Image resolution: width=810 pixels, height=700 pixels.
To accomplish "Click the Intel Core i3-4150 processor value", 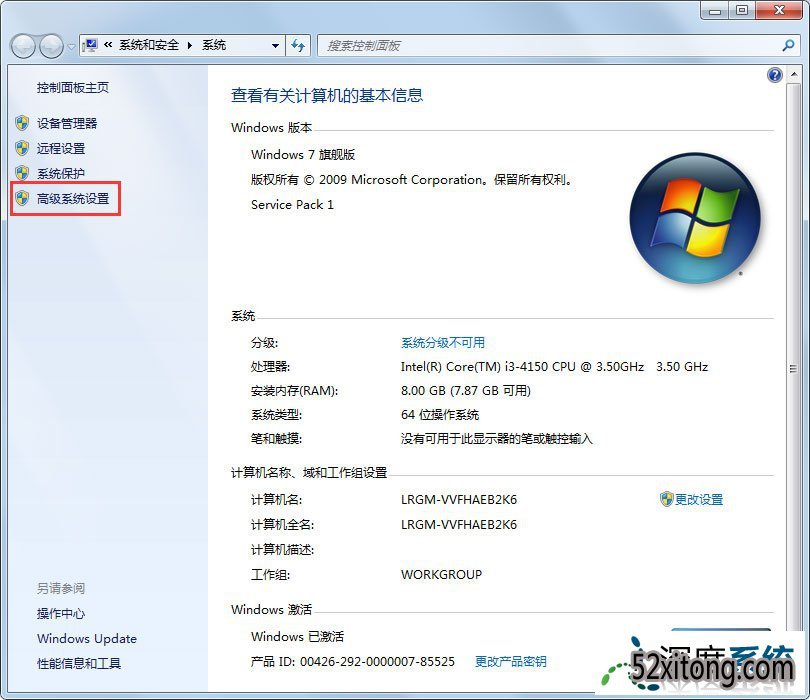I will [554, 367].
